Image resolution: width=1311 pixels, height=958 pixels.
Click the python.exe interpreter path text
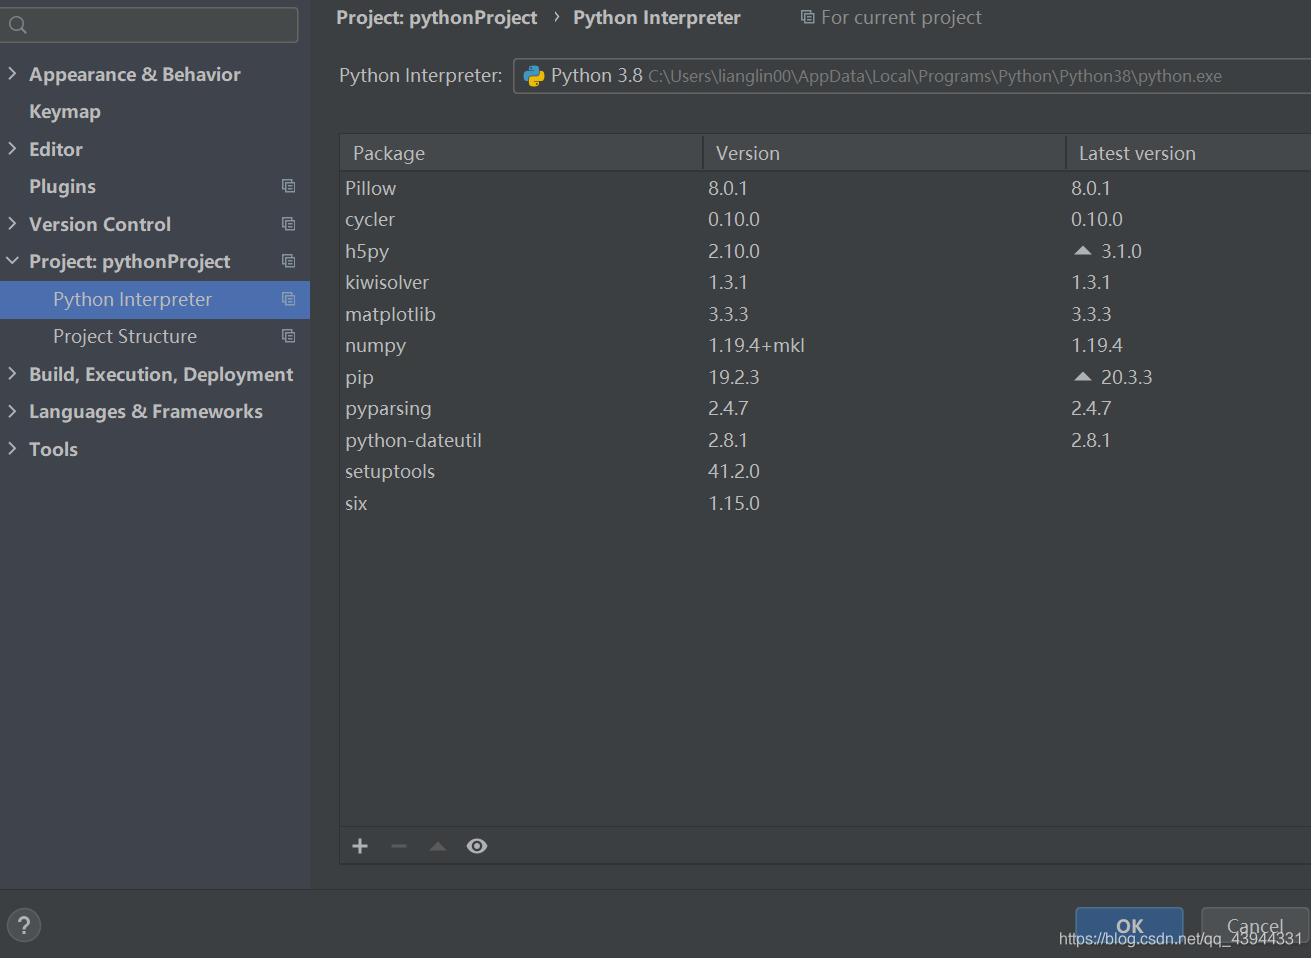coord(935,76)
